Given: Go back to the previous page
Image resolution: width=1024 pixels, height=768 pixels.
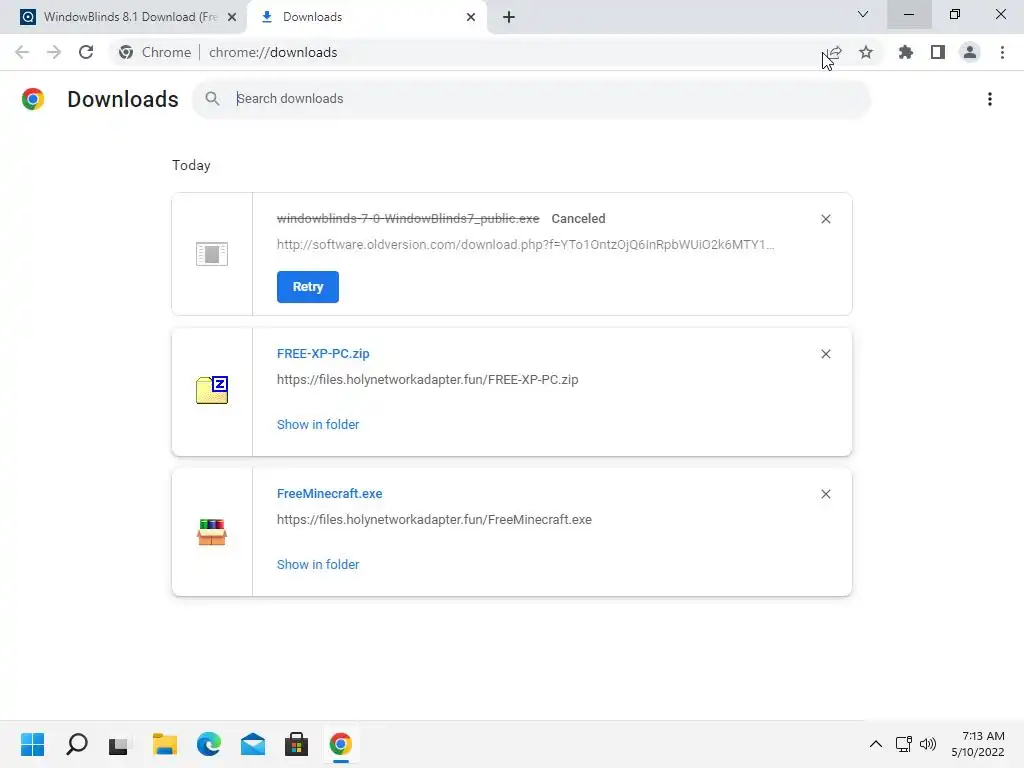Looking at the screenshot, I should pyautogui.click(x=22, y=52).
